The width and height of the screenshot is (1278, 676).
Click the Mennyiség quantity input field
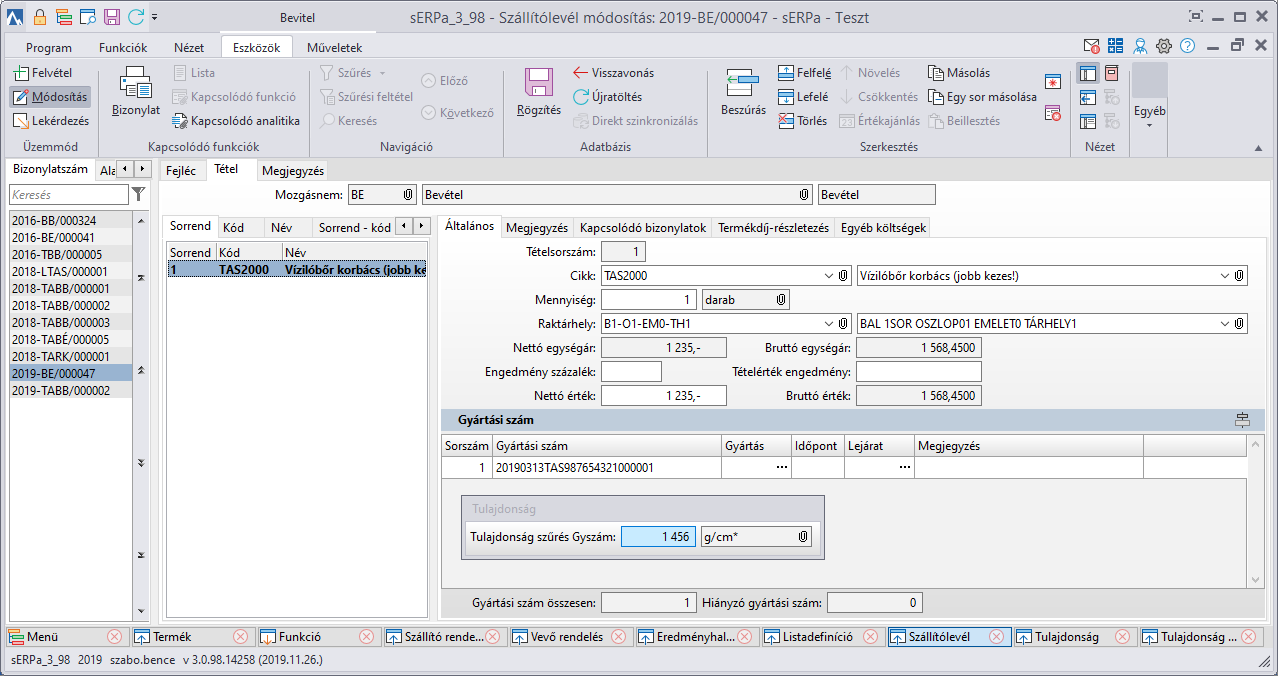pos(649,300)
